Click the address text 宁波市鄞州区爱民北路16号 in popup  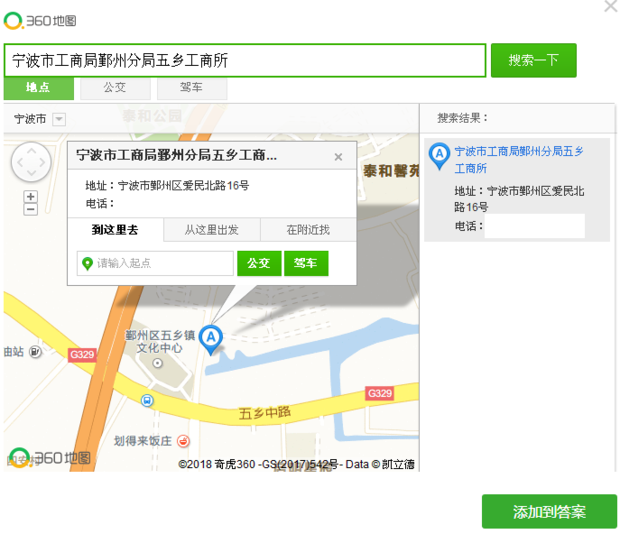(183, 185)
